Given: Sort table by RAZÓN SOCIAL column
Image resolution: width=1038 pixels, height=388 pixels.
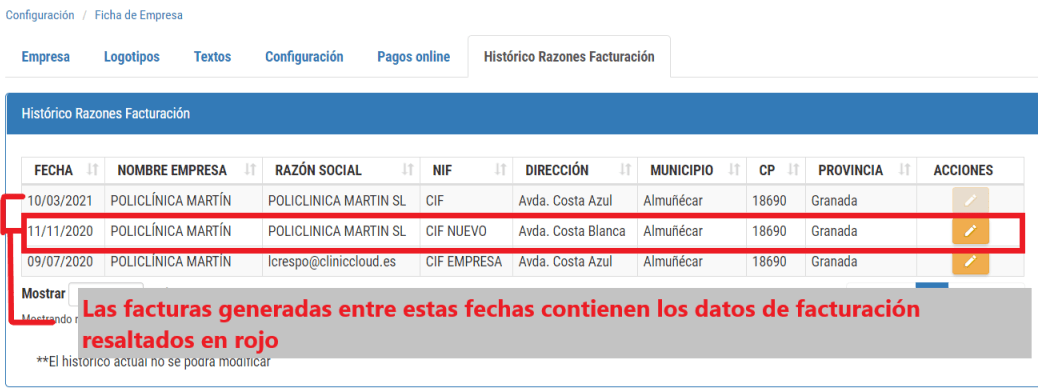Looking at the screenshot, I should 341,170.
